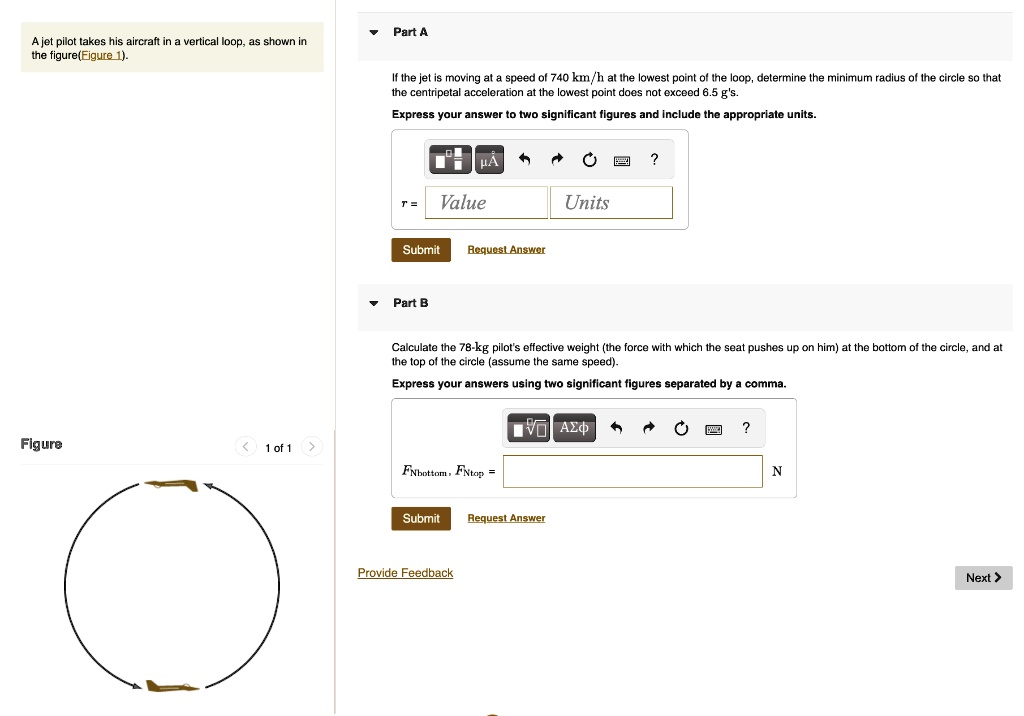Open the μÅ units palette in Part A
The height and width of the screenshot is (716, 1024).
pos(489,159)
